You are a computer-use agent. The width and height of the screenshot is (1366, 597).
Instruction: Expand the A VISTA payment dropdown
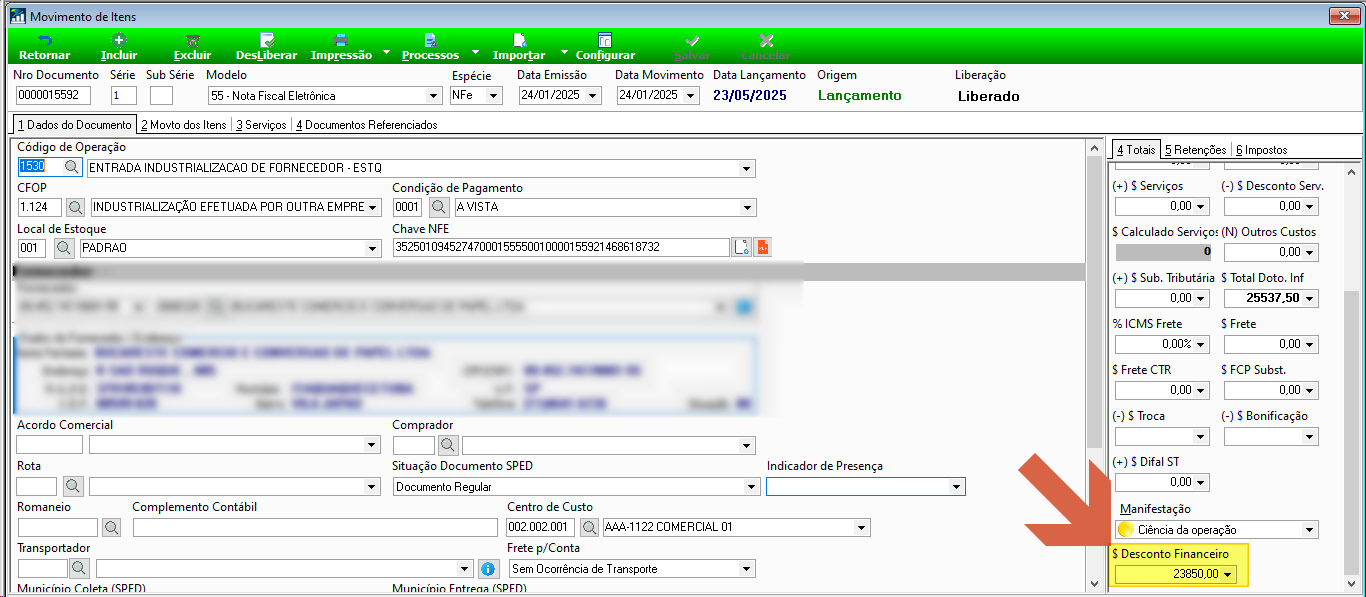click(746, 207)
